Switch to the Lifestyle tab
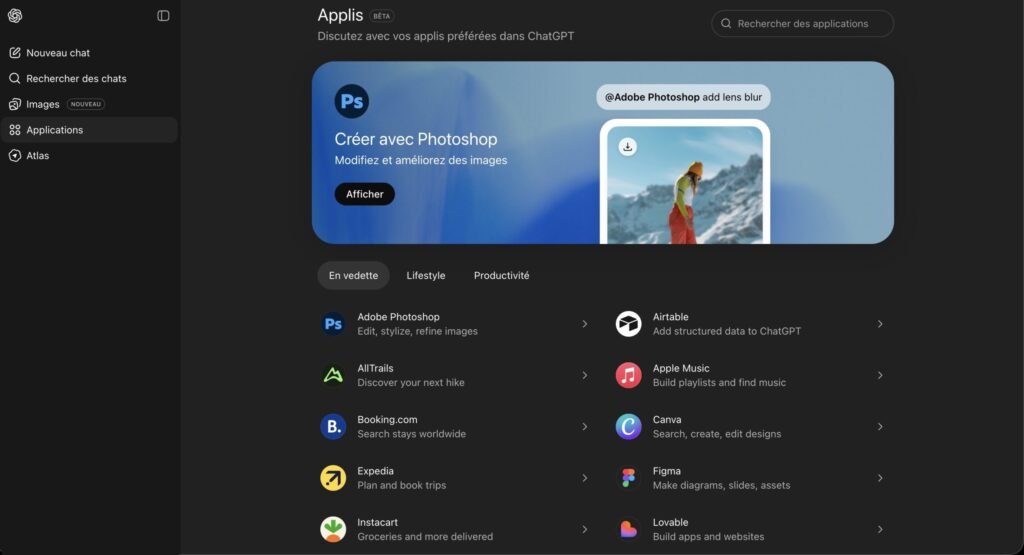1024x555 pixels. (x=426, y=276)
